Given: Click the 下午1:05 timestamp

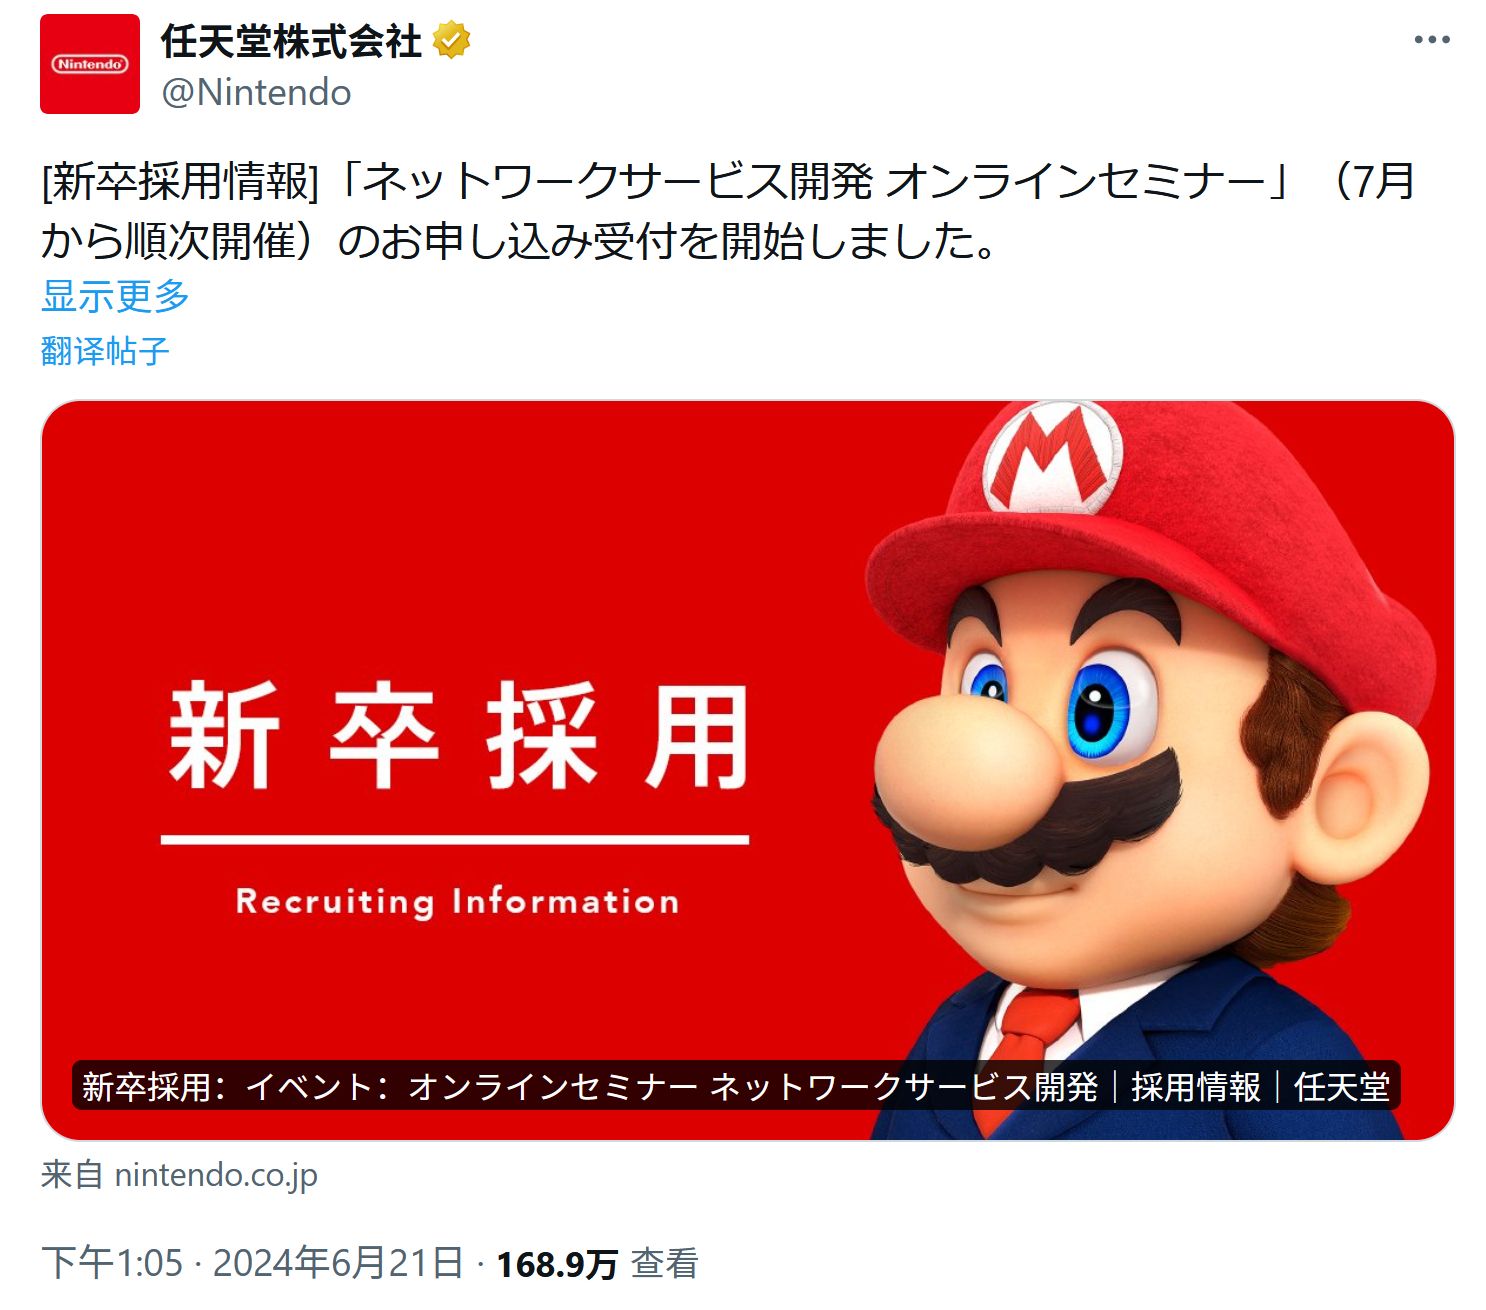Looking at the screenshot, I should point(112,1263).
